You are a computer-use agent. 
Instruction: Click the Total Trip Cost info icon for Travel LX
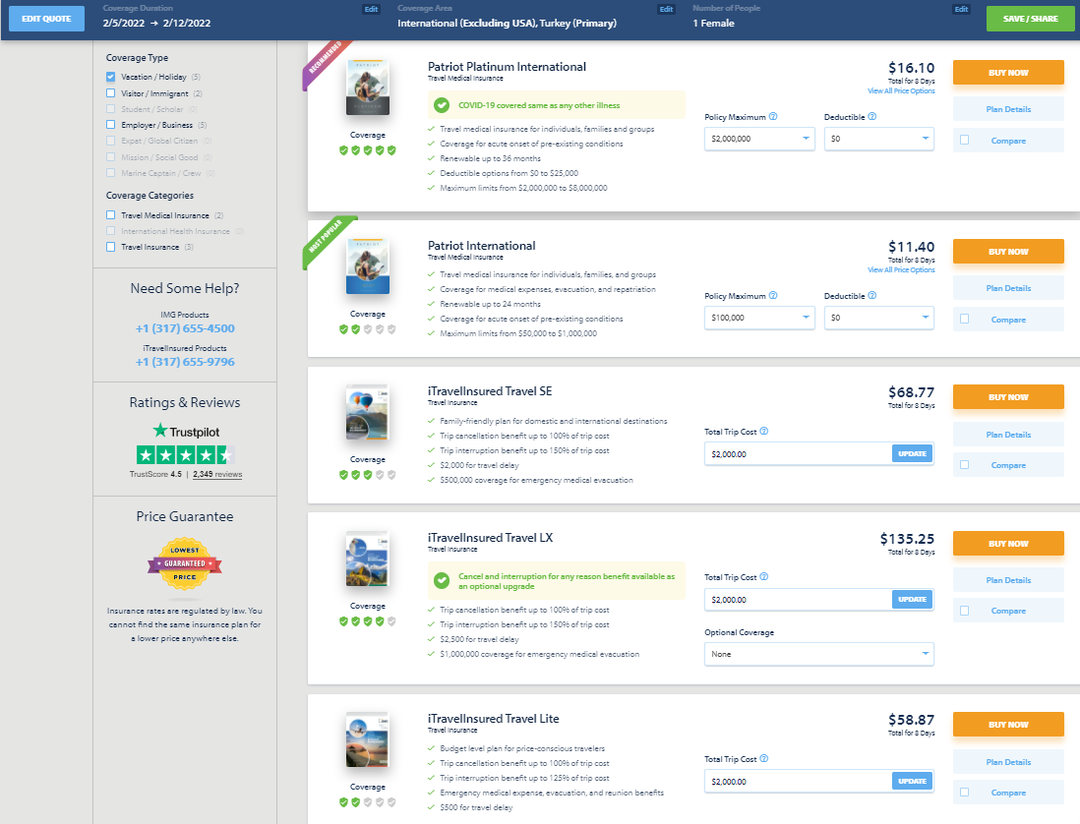[766, 576]
